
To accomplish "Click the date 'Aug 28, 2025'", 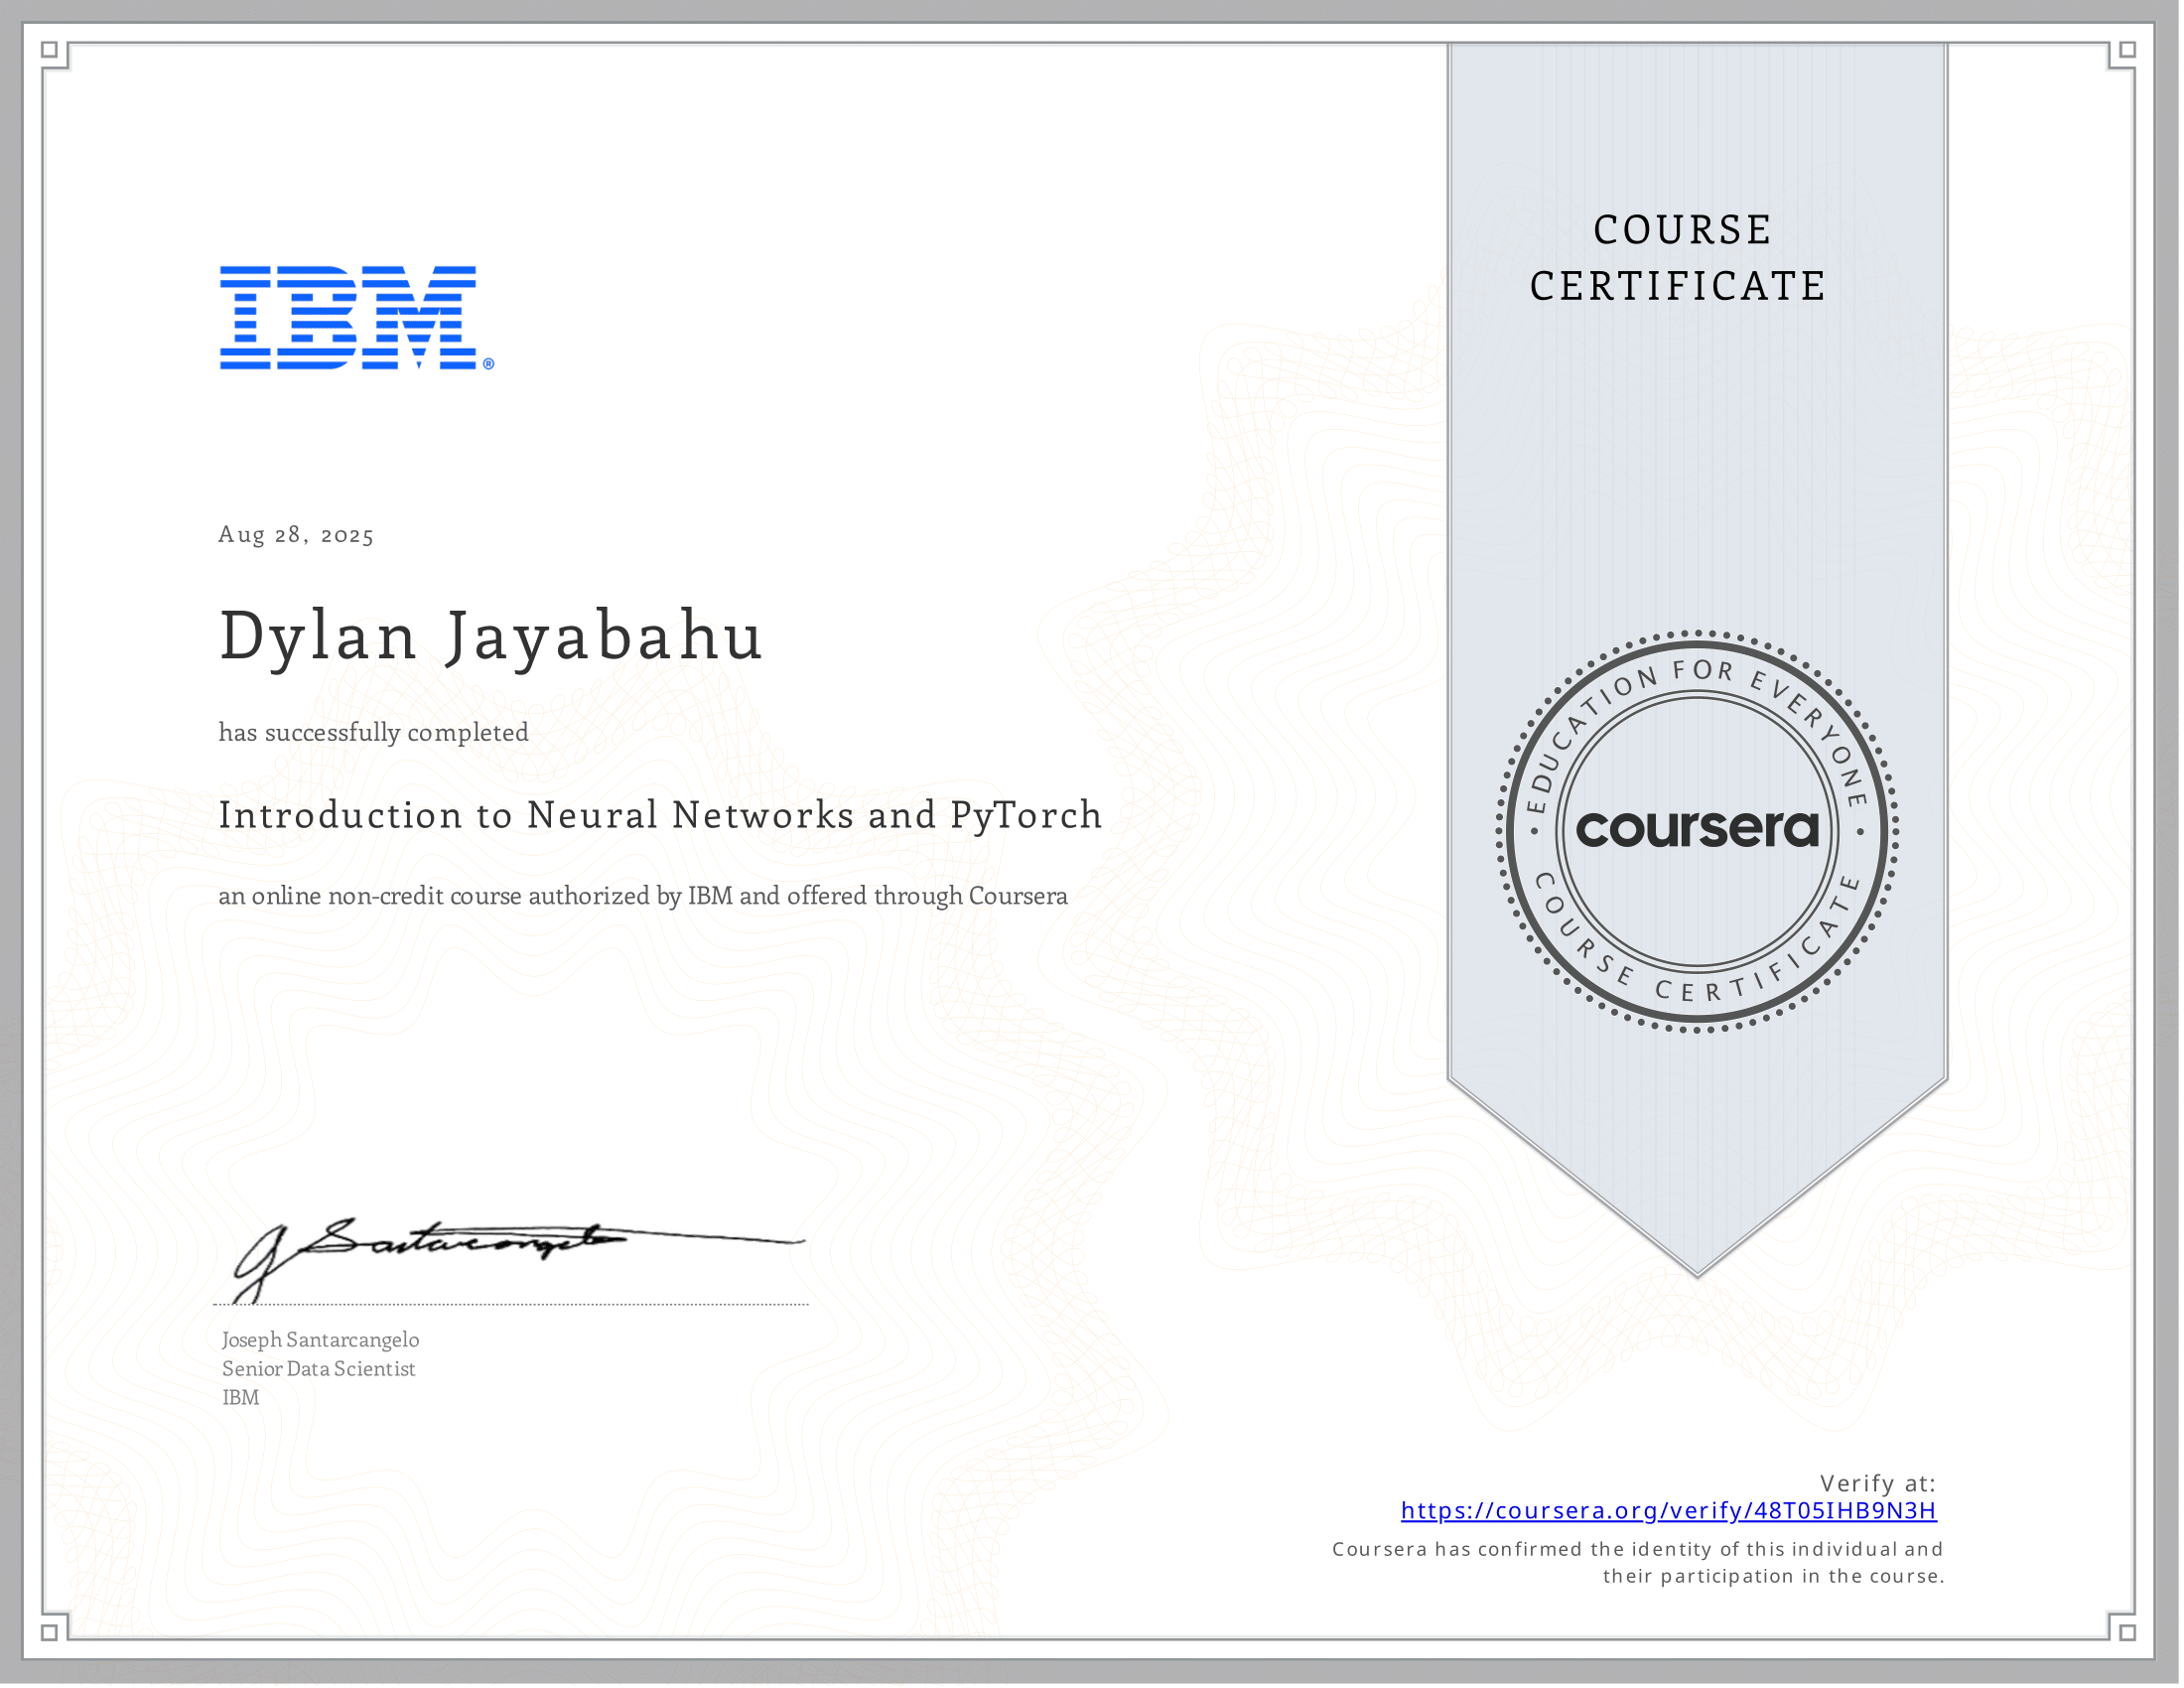I will [296, 536].
